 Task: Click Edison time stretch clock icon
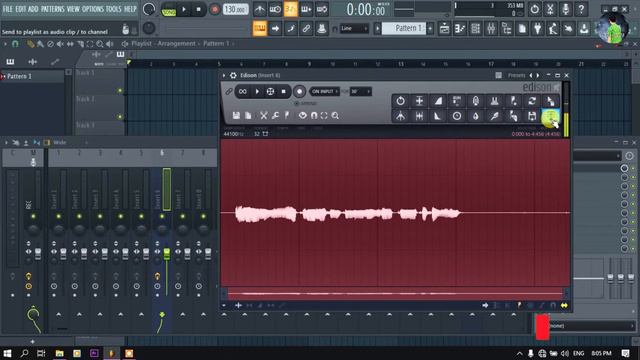pyautogui.click(x=457, y=116)
